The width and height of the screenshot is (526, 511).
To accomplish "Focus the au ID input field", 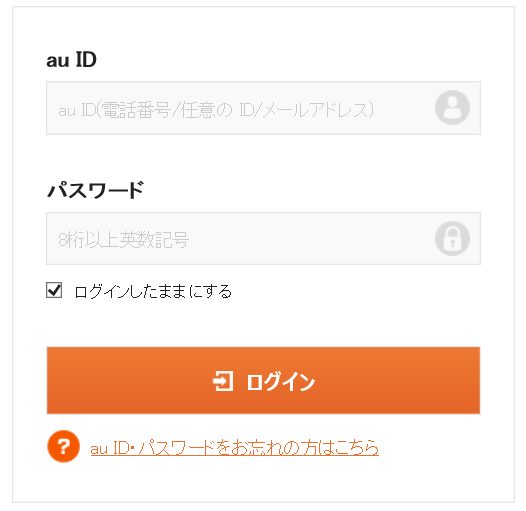I will click(263, 108).
